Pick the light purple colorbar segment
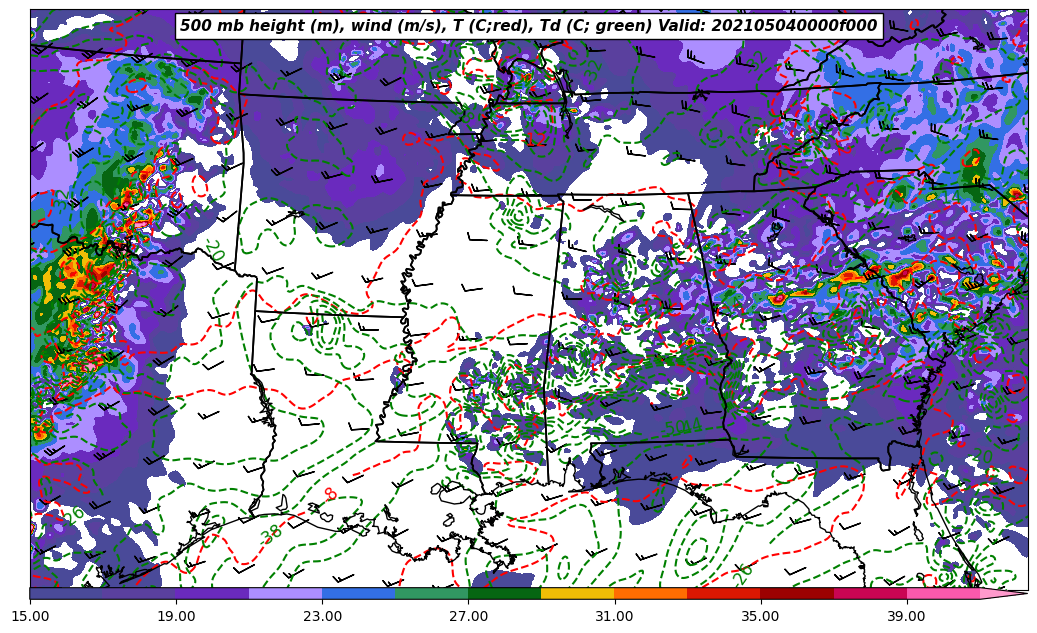The image size is (1037, 633). pos(285,594)
